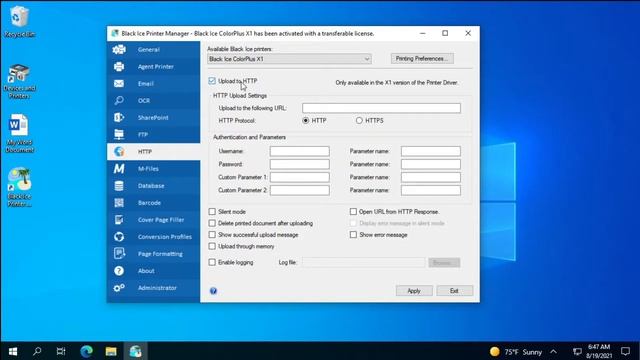
Task: Switch to the Administrator tab label
Action: (157, 288)
